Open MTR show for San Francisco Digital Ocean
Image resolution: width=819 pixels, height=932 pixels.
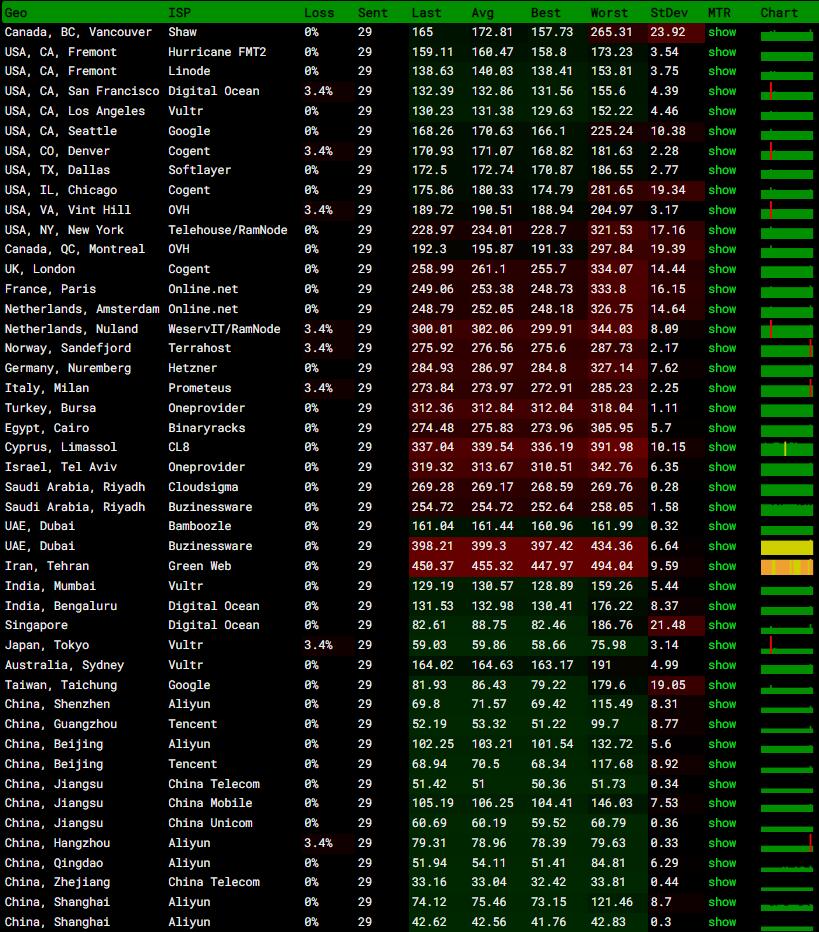click(722, 91)
